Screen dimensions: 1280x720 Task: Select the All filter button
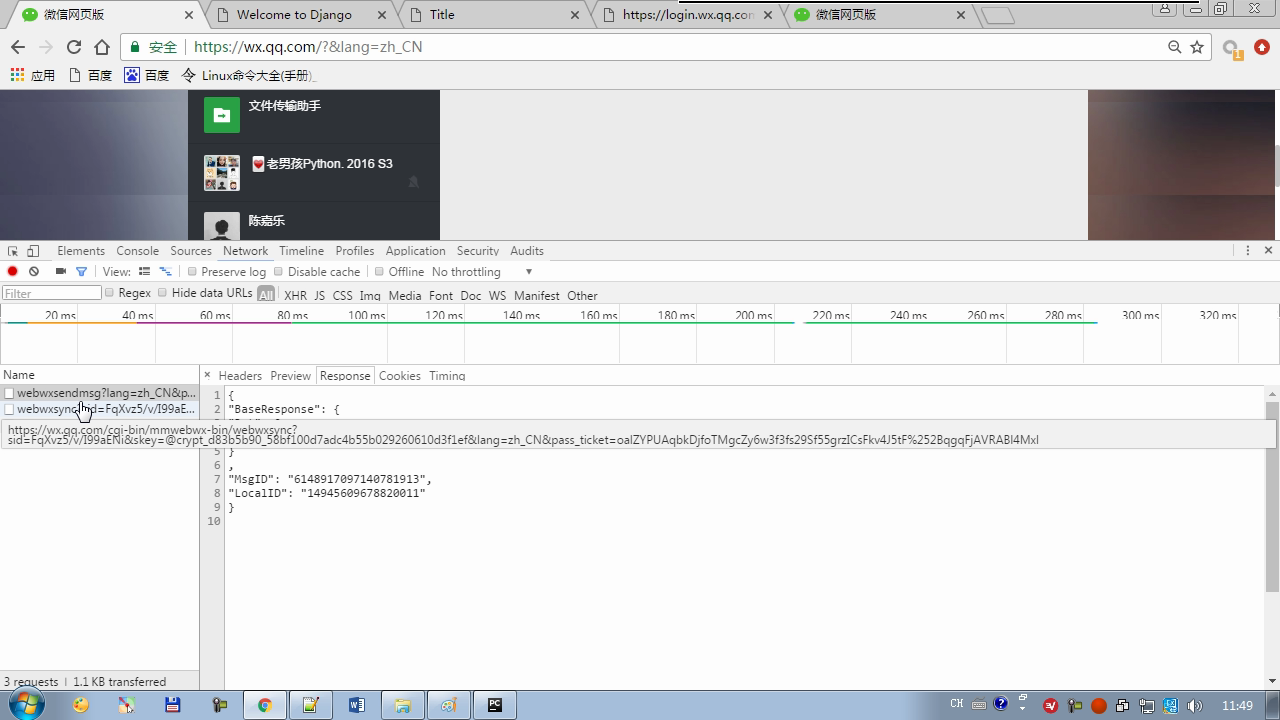pyautogui.click(x=266, y=294)
